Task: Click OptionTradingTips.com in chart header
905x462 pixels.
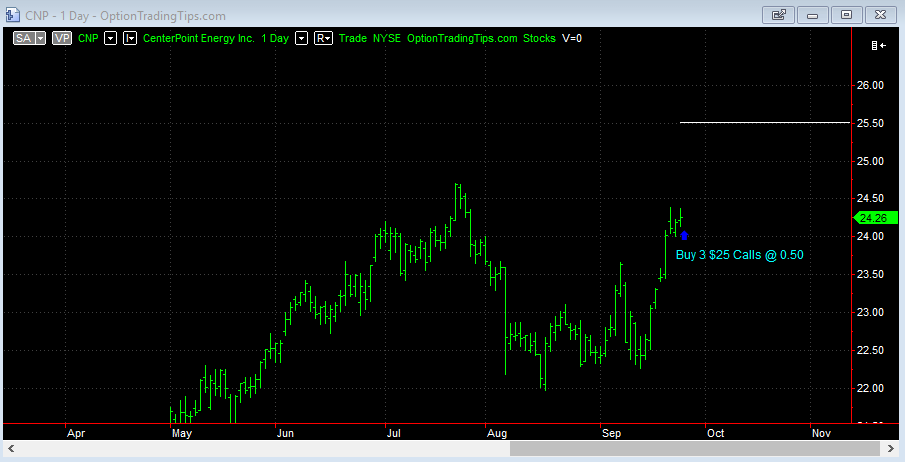Action: click(462, 38)
